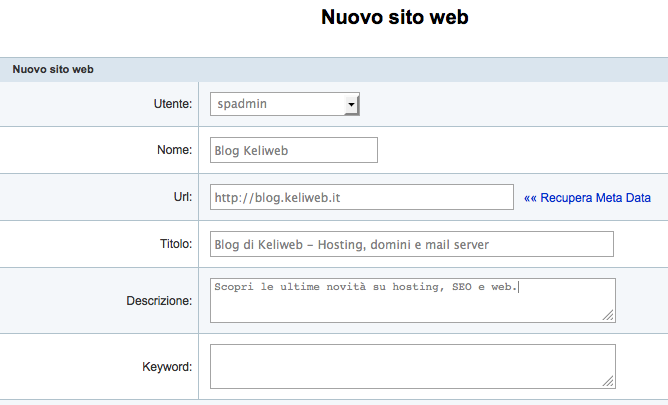The image size is (668, 405).
Task: Click the Titolo: label
Action: coord(174,244)
